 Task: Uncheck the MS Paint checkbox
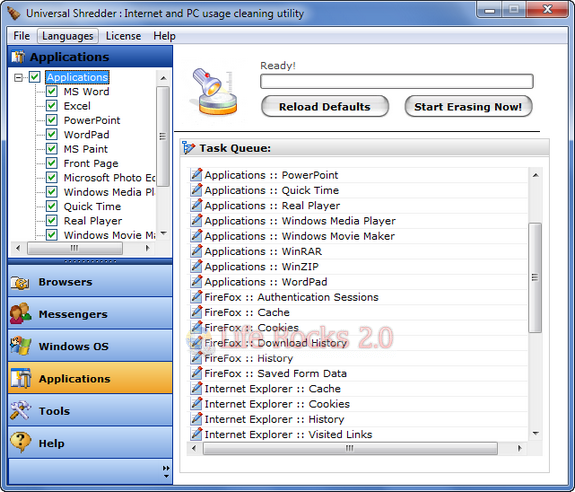[x=52, y=148]
